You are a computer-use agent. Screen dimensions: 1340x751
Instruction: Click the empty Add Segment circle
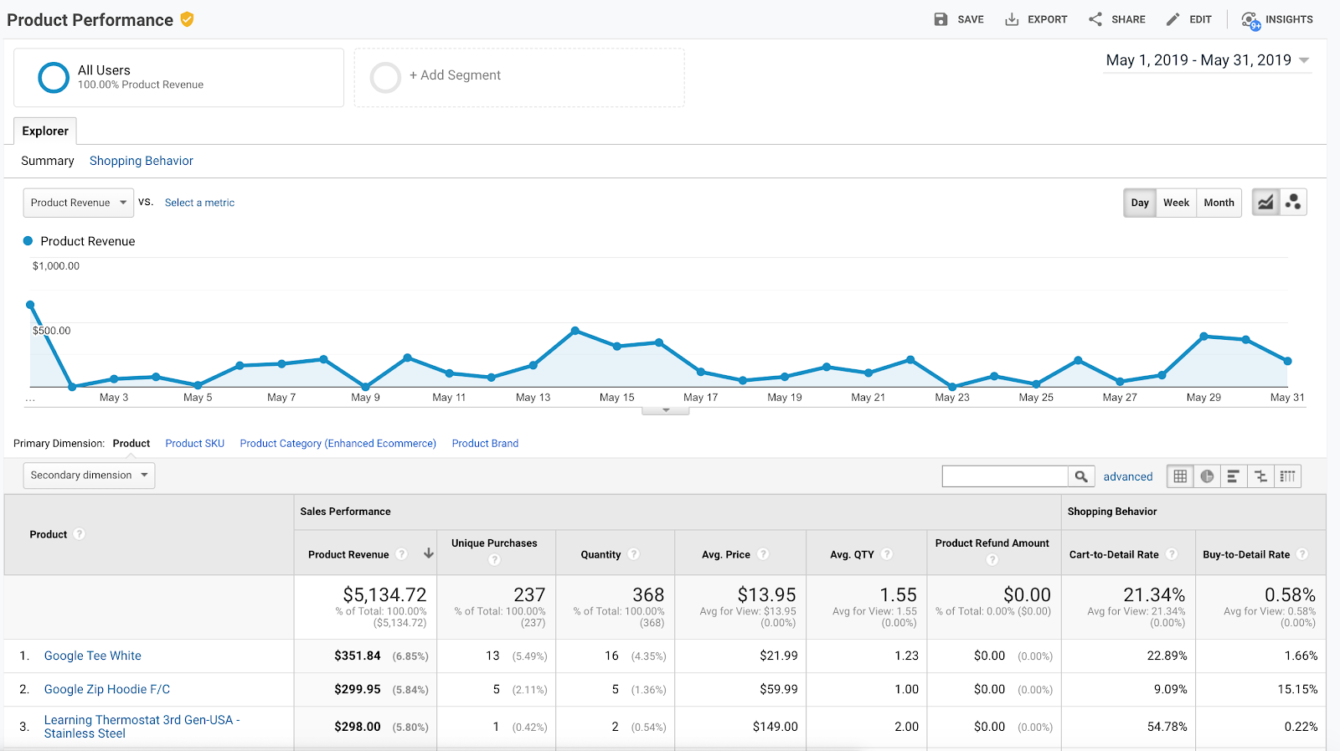[385, 77]
